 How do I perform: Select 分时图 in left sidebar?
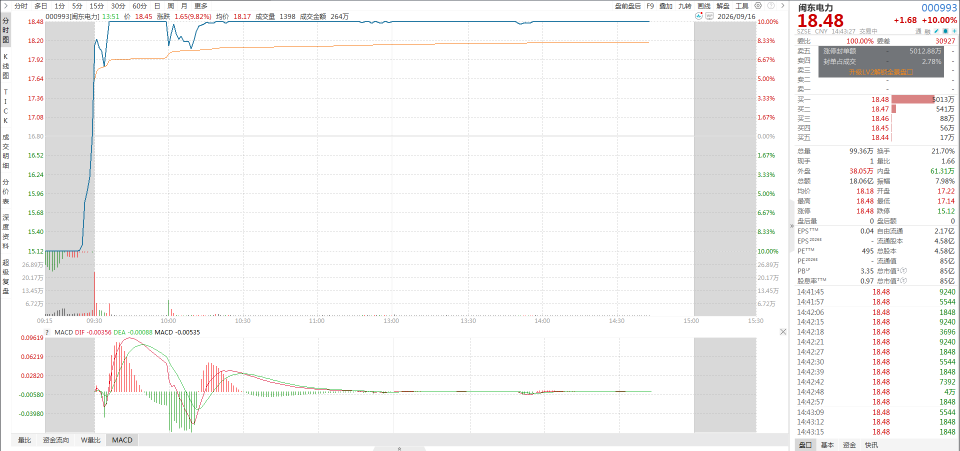pos(6,31)
